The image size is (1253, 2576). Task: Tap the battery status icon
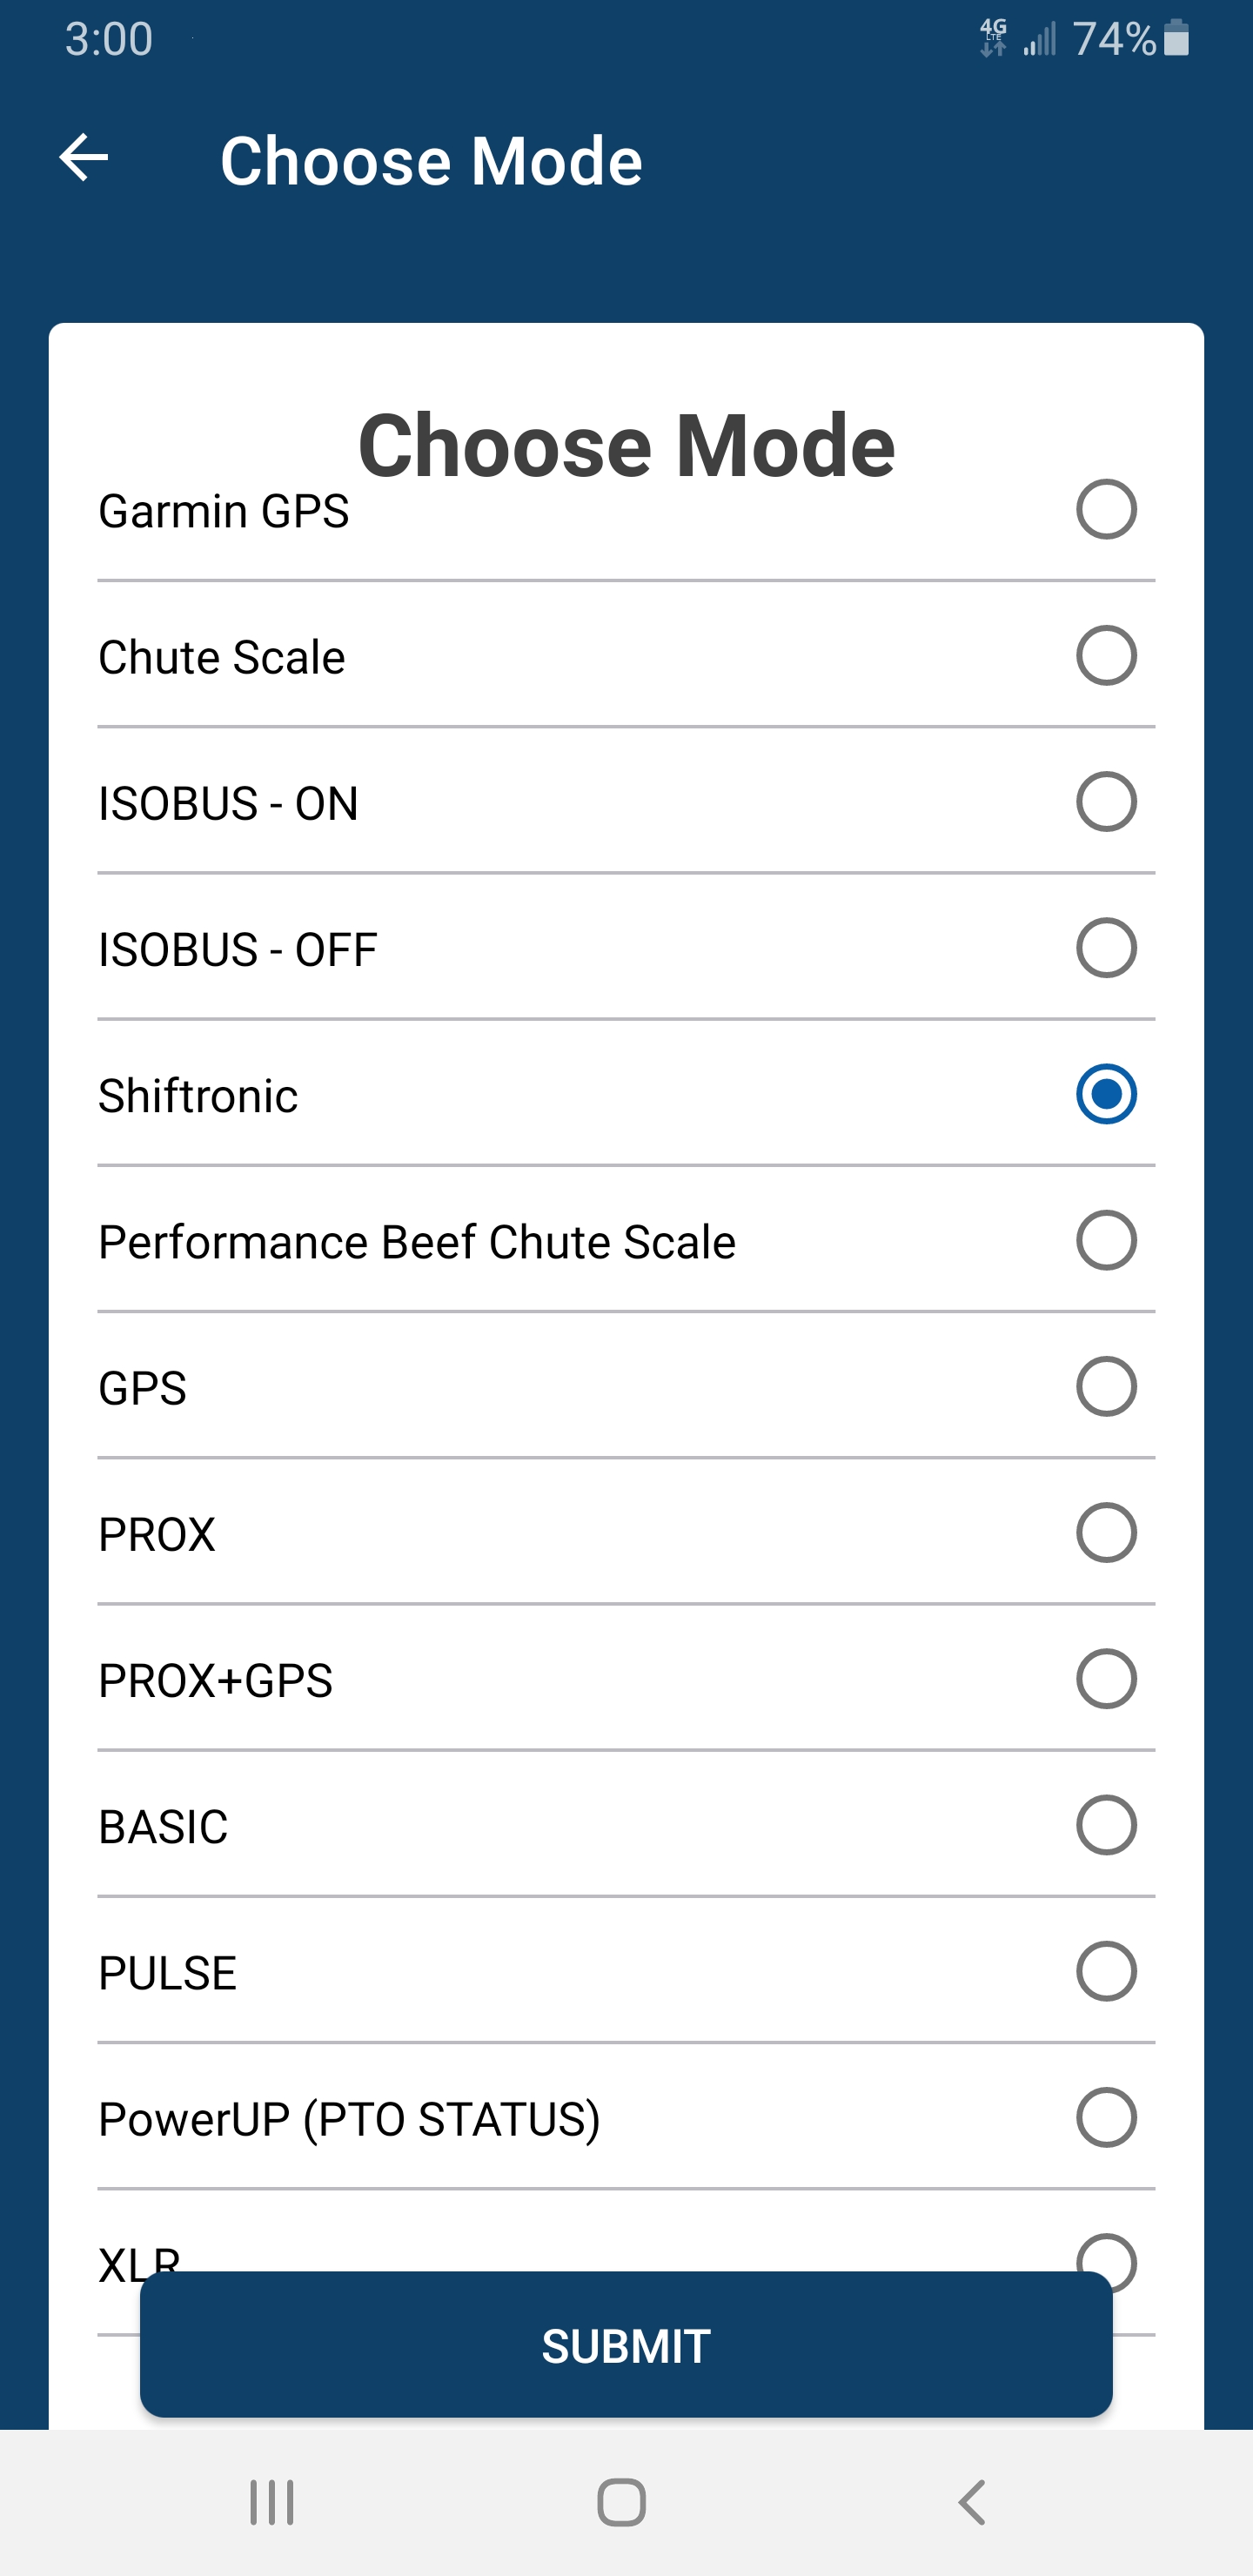click(1177, 39)
